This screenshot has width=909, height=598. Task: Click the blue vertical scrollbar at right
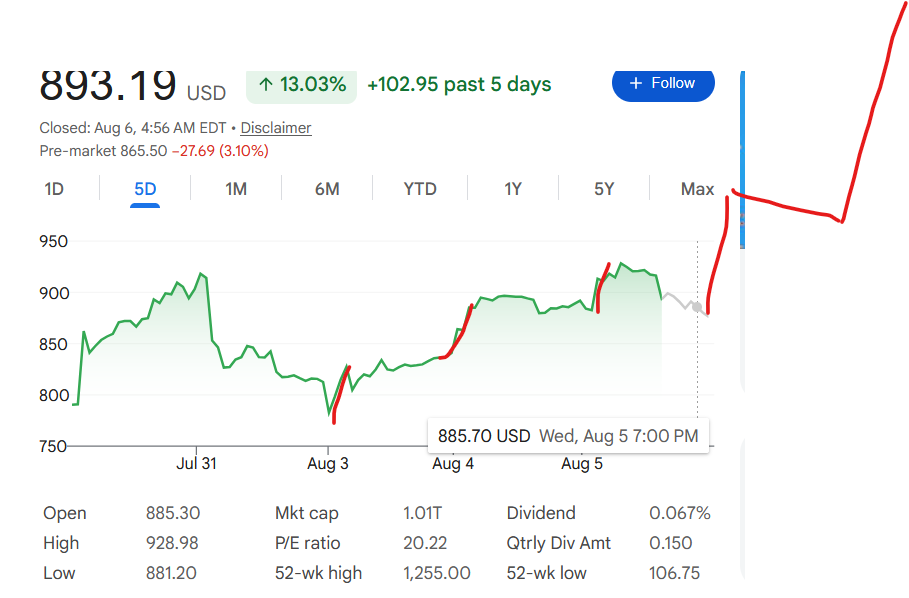coord(743,159)
